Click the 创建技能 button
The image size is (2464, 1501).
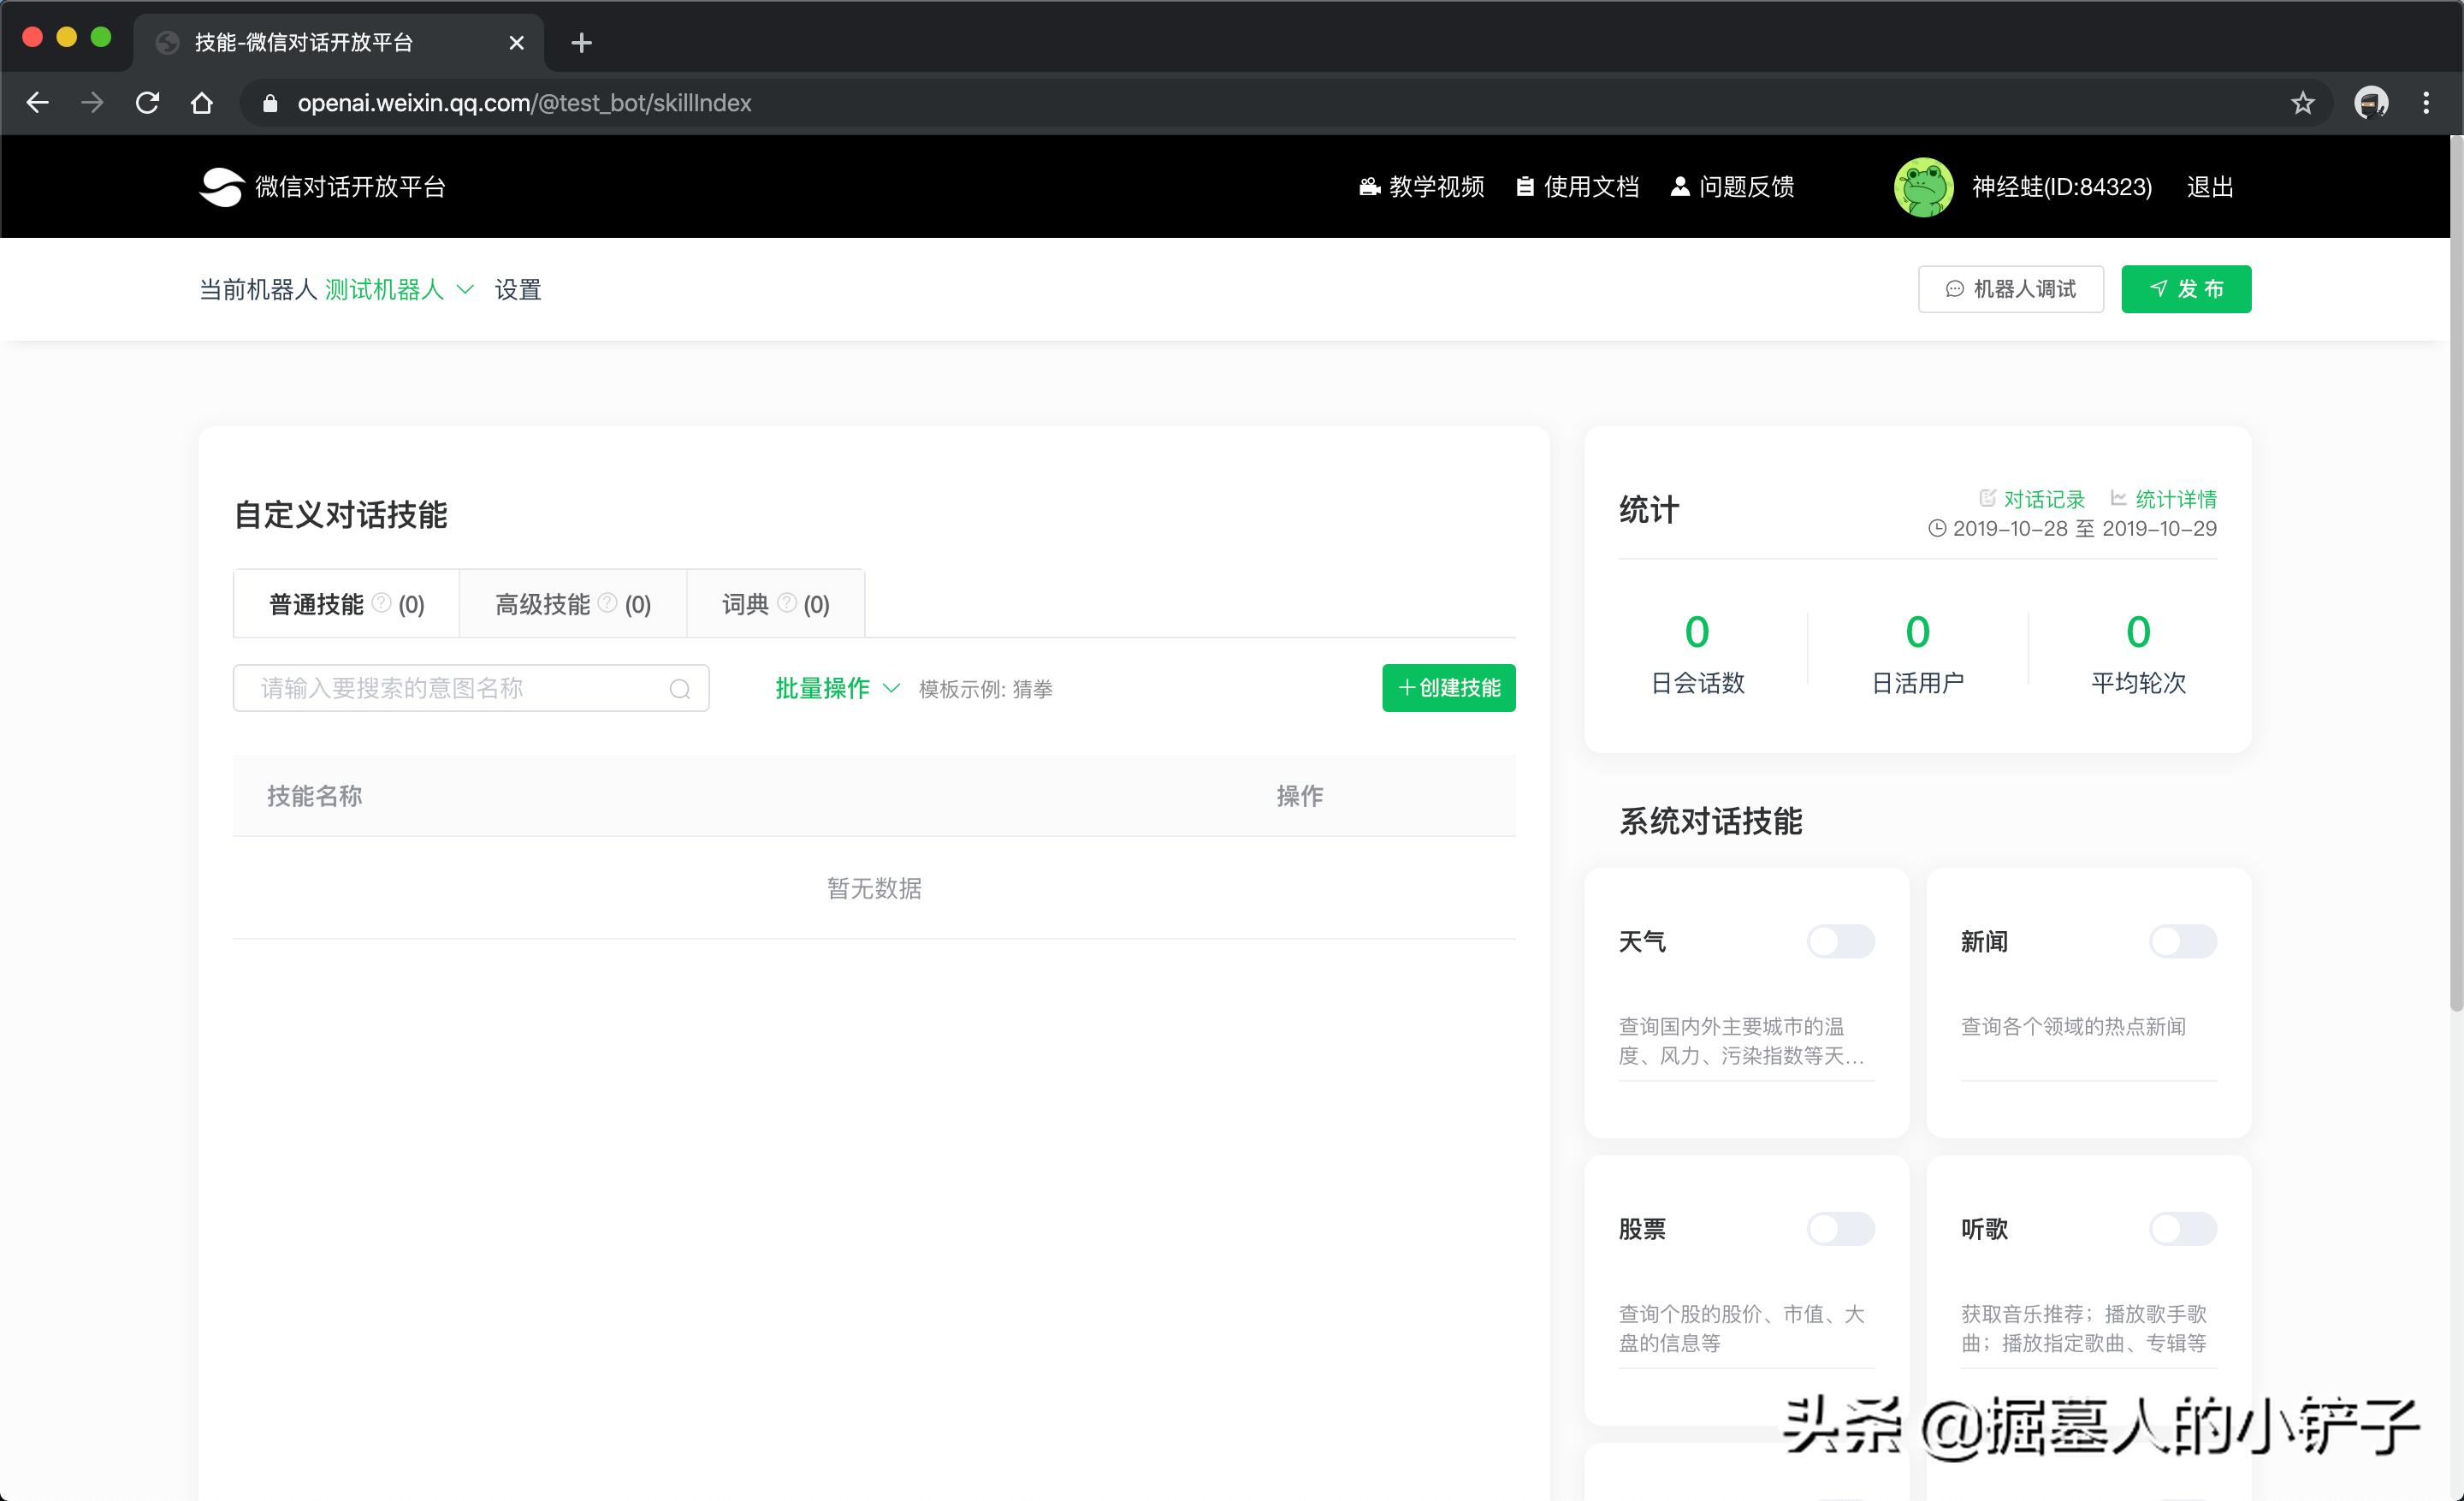1448,688
